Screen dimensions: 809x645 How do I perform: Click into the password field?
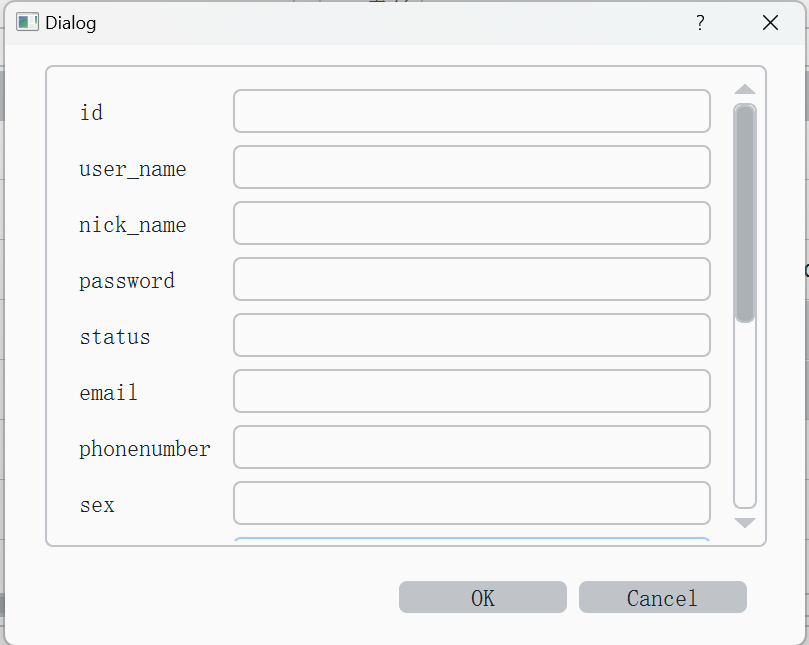click(472, 279)
